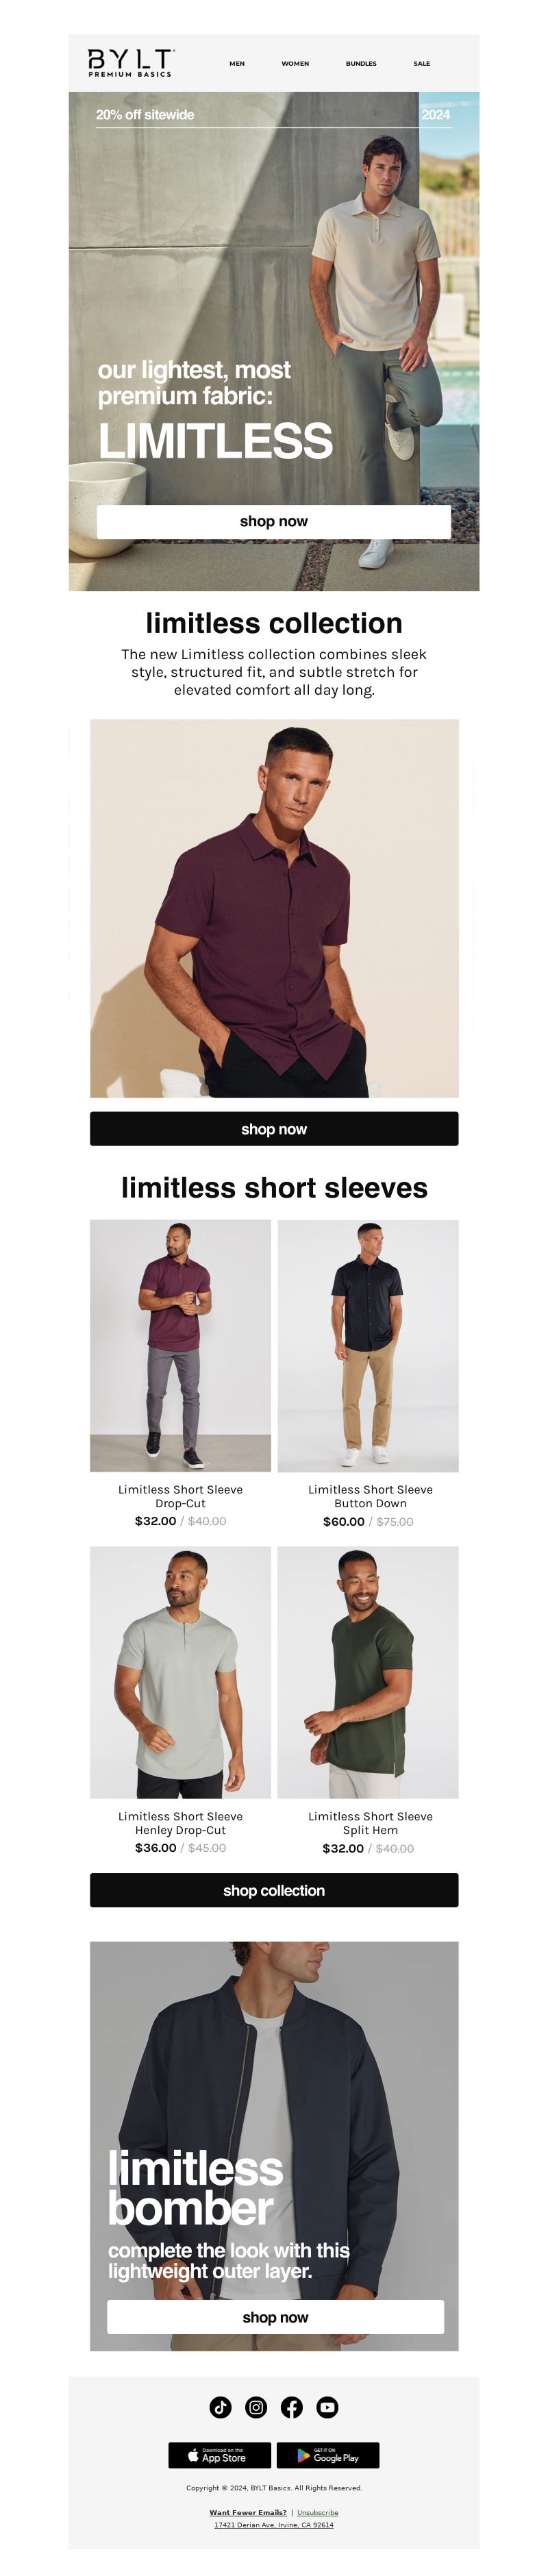Click the Unsubscribe link
This screenshot has width=548, height=2576.
[318, 2512]
